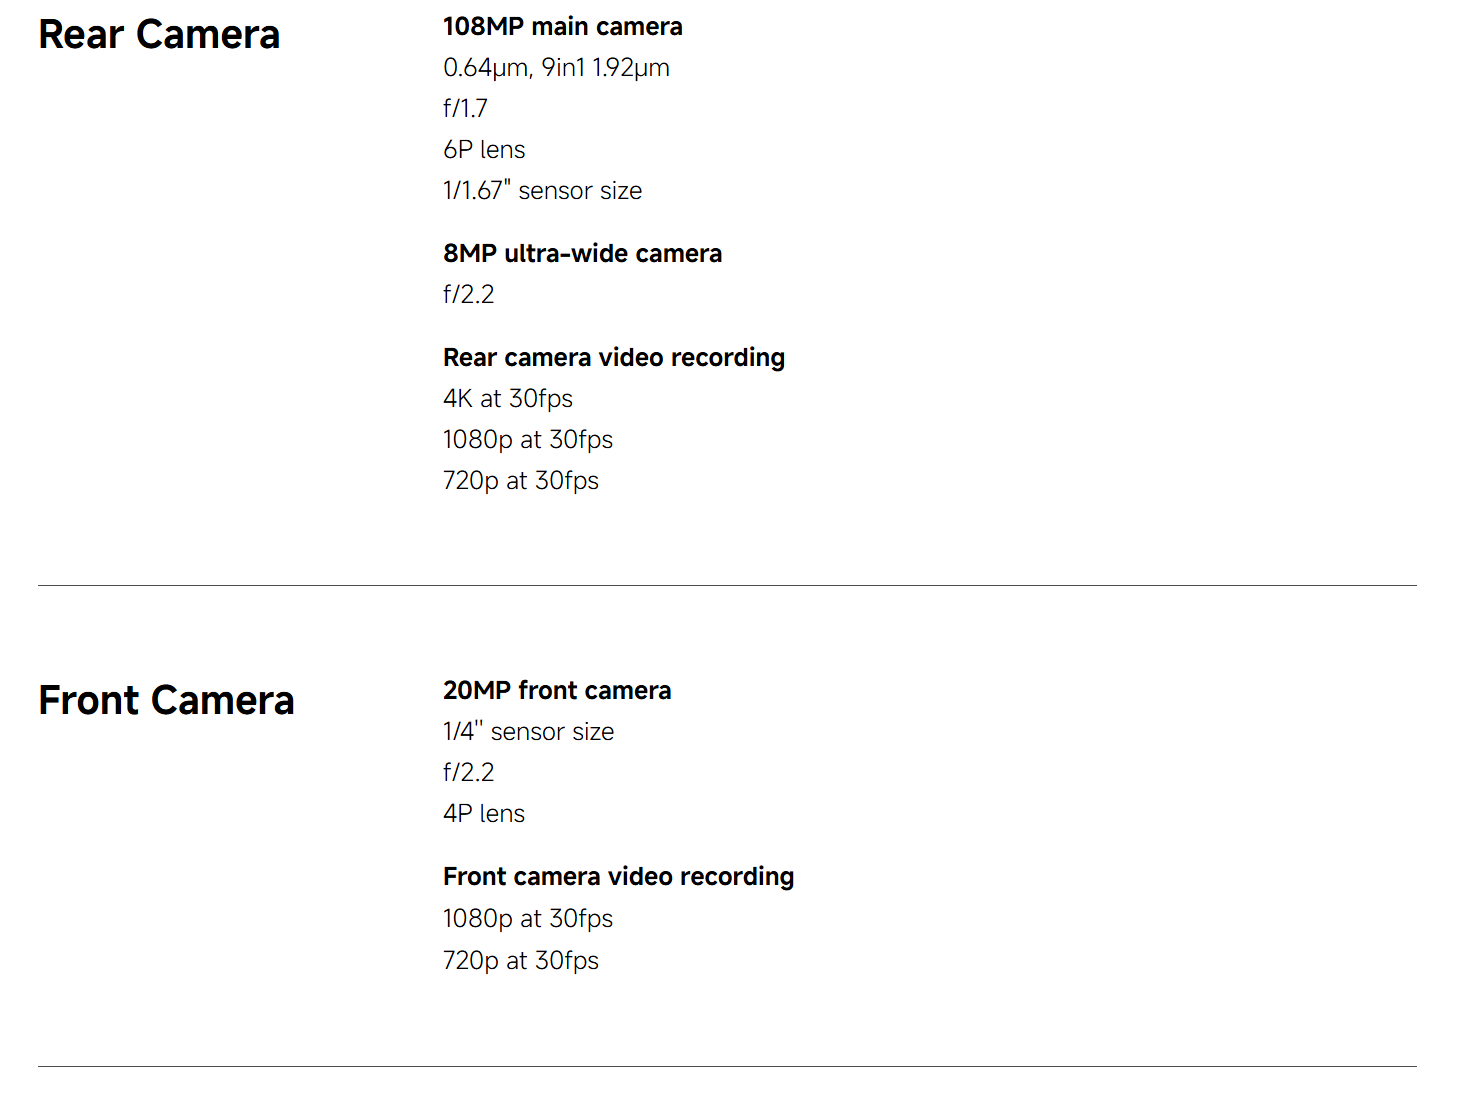Select the 4K at 30fps line
The height and width of the screenshot is (1111, 1468).
[x=507, y=399]
